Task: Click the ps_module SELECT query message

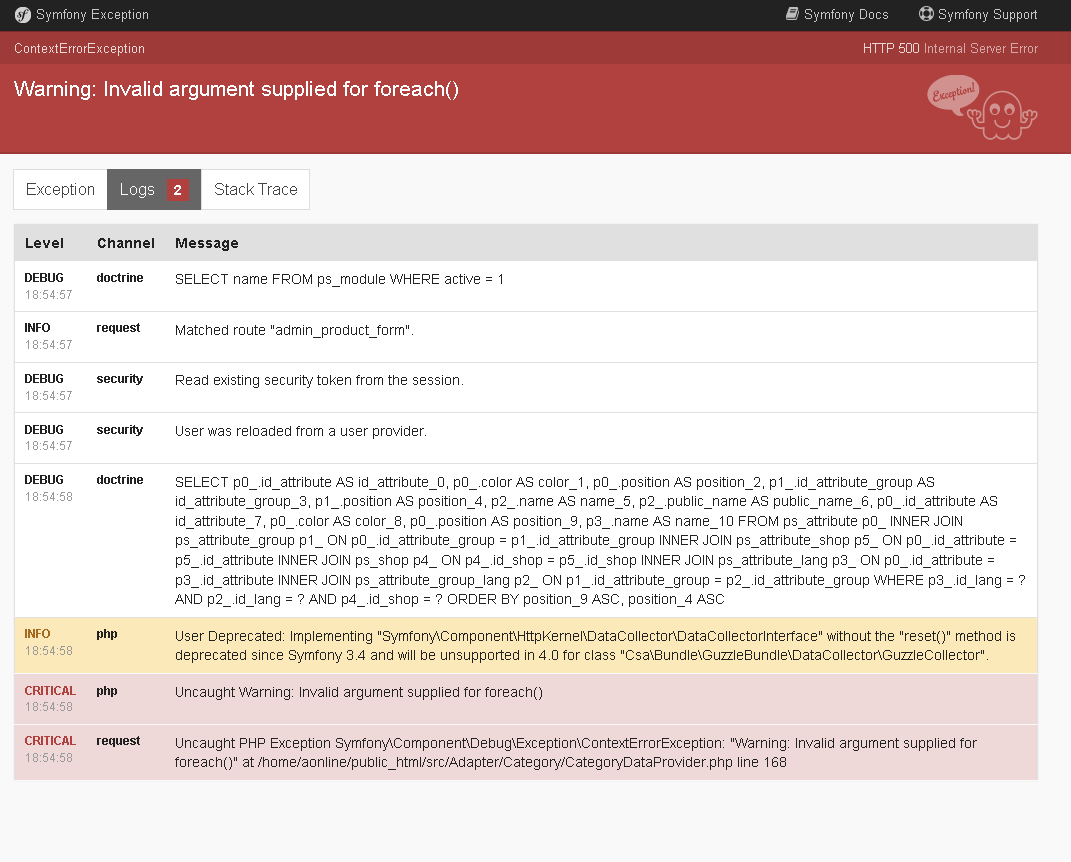Action: coord(339,279)
